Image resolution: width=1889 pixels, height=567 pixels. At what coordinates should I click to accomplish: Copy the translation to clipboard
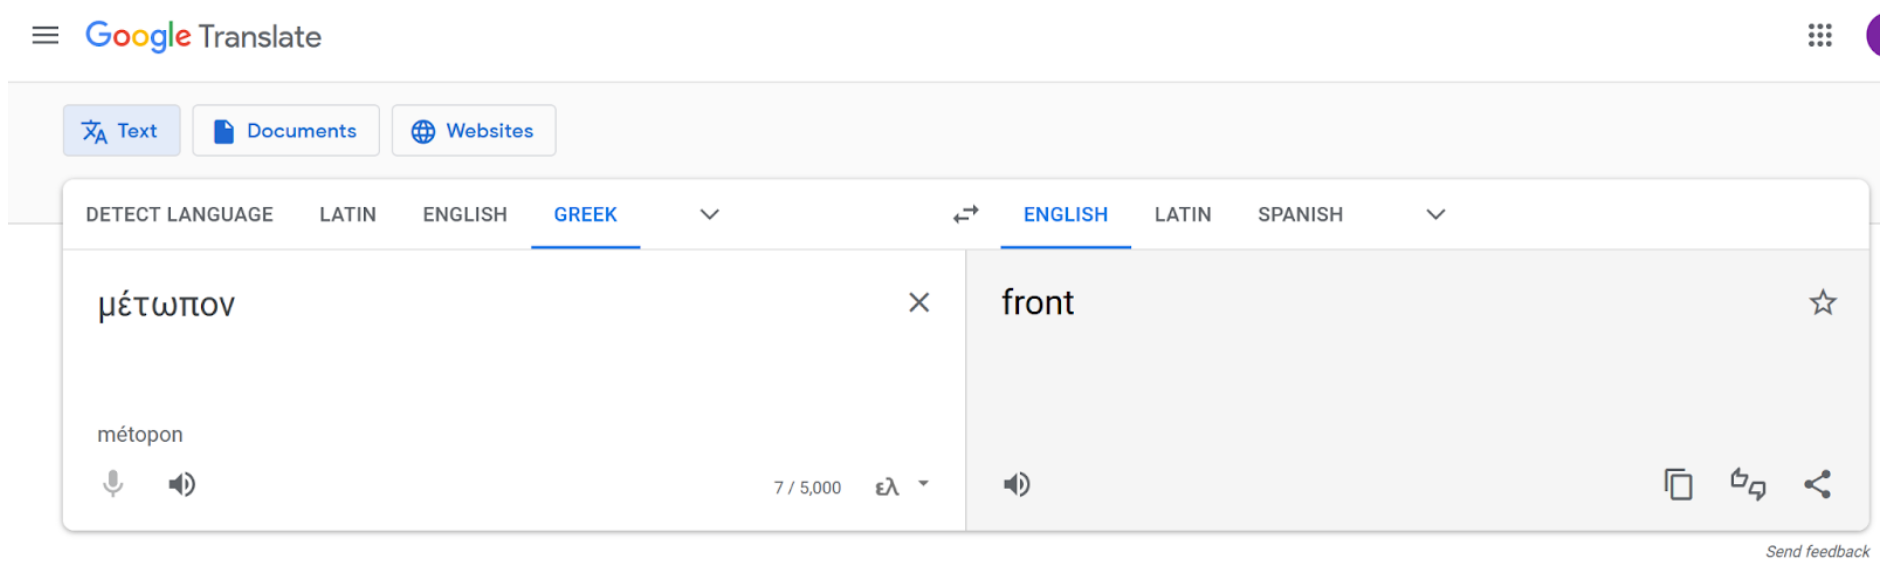coord(1678,485)
